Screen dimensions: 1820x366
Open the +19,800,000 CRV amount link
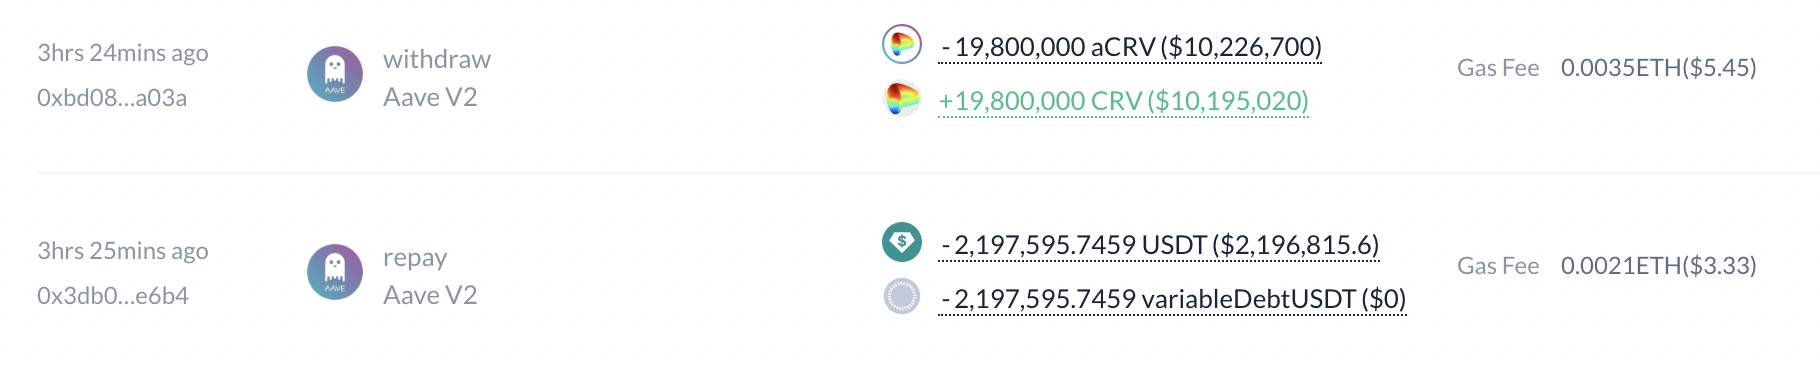coord(1124,101)
